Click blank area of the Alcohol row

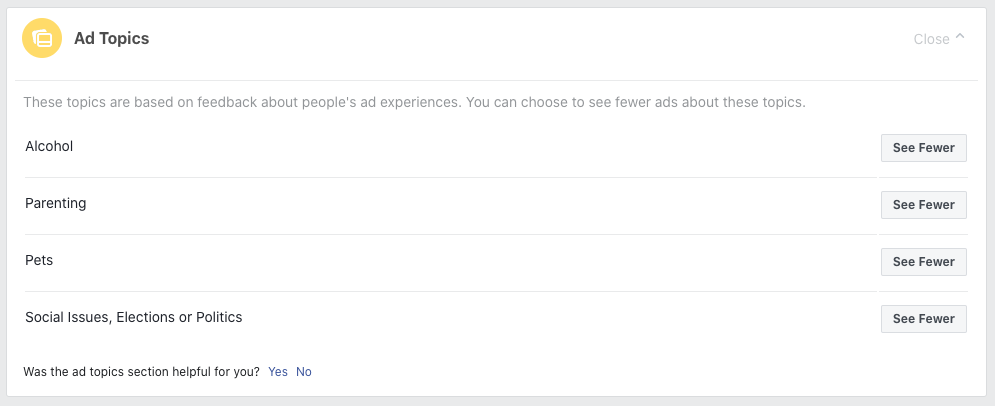[476, 148]
